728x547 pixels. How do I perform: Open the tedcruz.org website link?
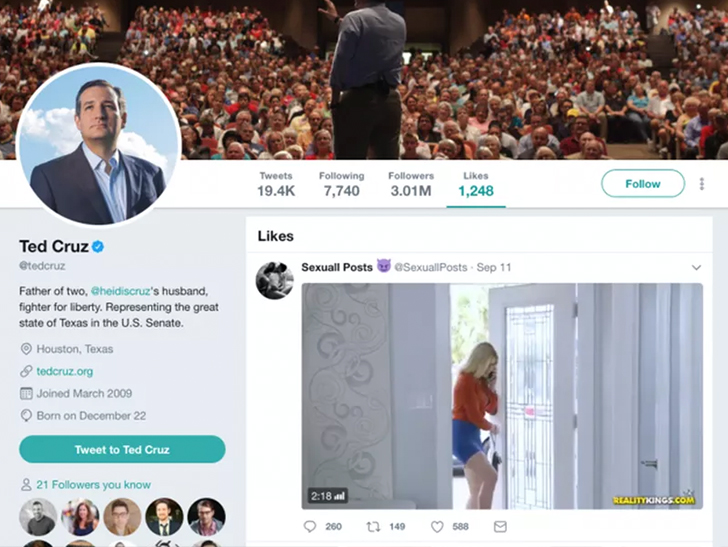click(64, 371)
